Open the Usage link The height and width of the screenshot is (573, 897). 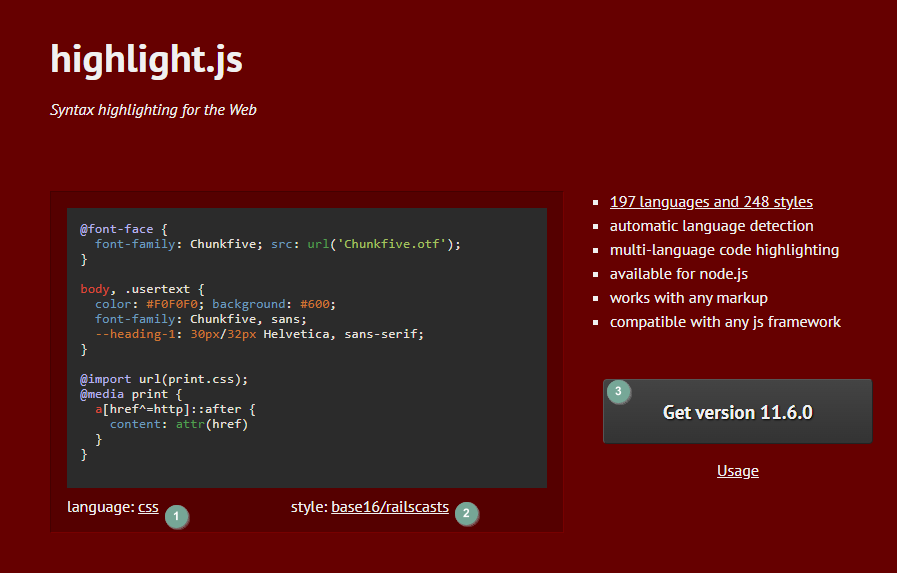pyautogui.click(x=737, y=471)
